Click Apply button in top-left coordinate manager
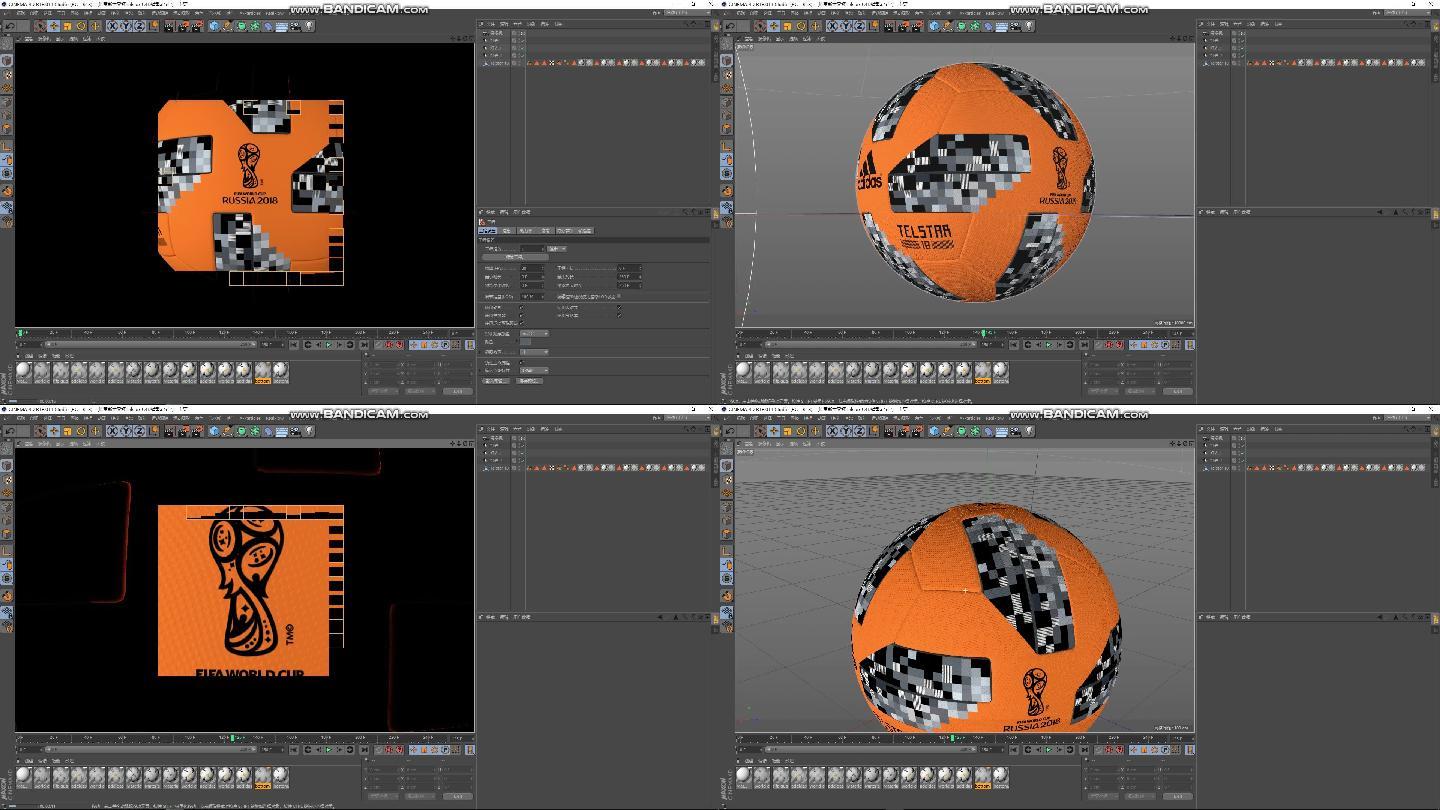The image size is (1440, 810). (457, 392)
